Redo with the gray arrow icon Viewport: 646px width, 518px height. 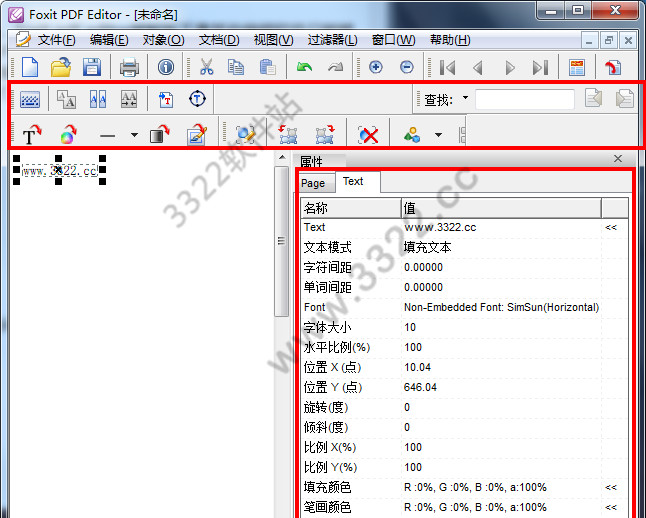335,66
